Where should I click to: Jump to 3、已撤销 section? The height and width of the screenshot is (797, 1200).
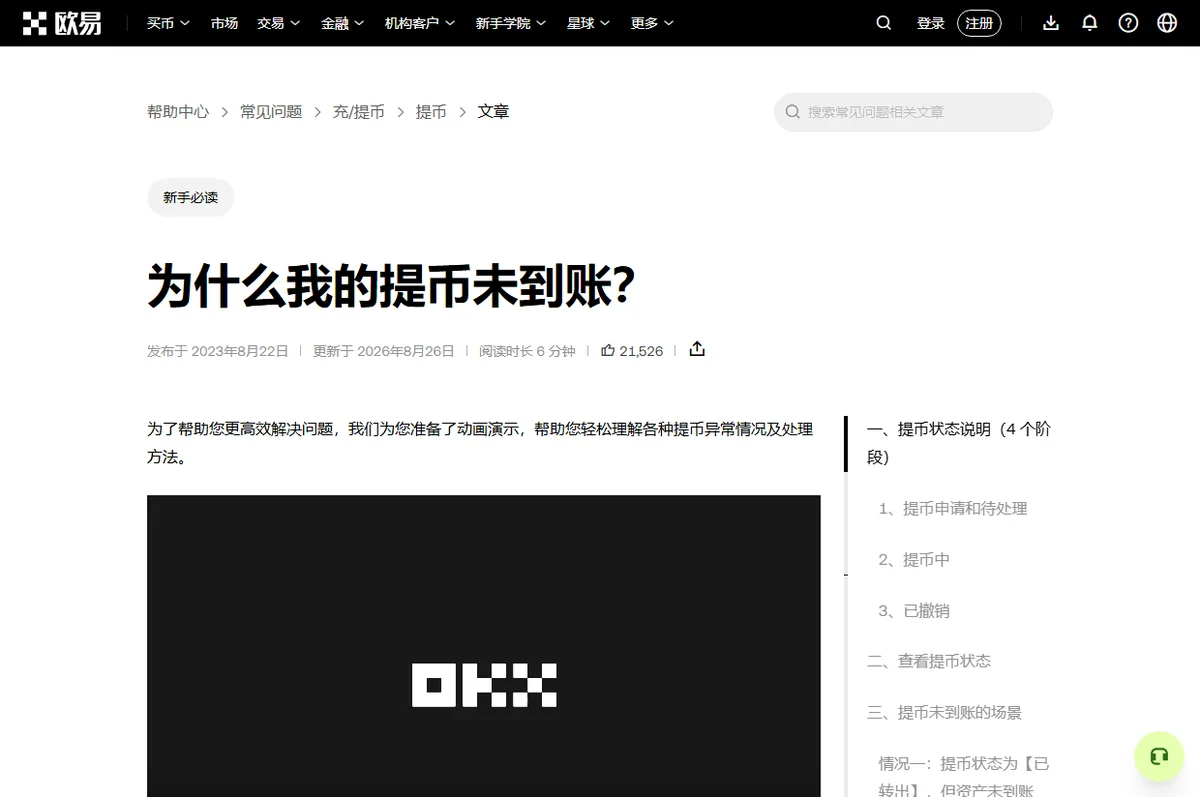914,611
